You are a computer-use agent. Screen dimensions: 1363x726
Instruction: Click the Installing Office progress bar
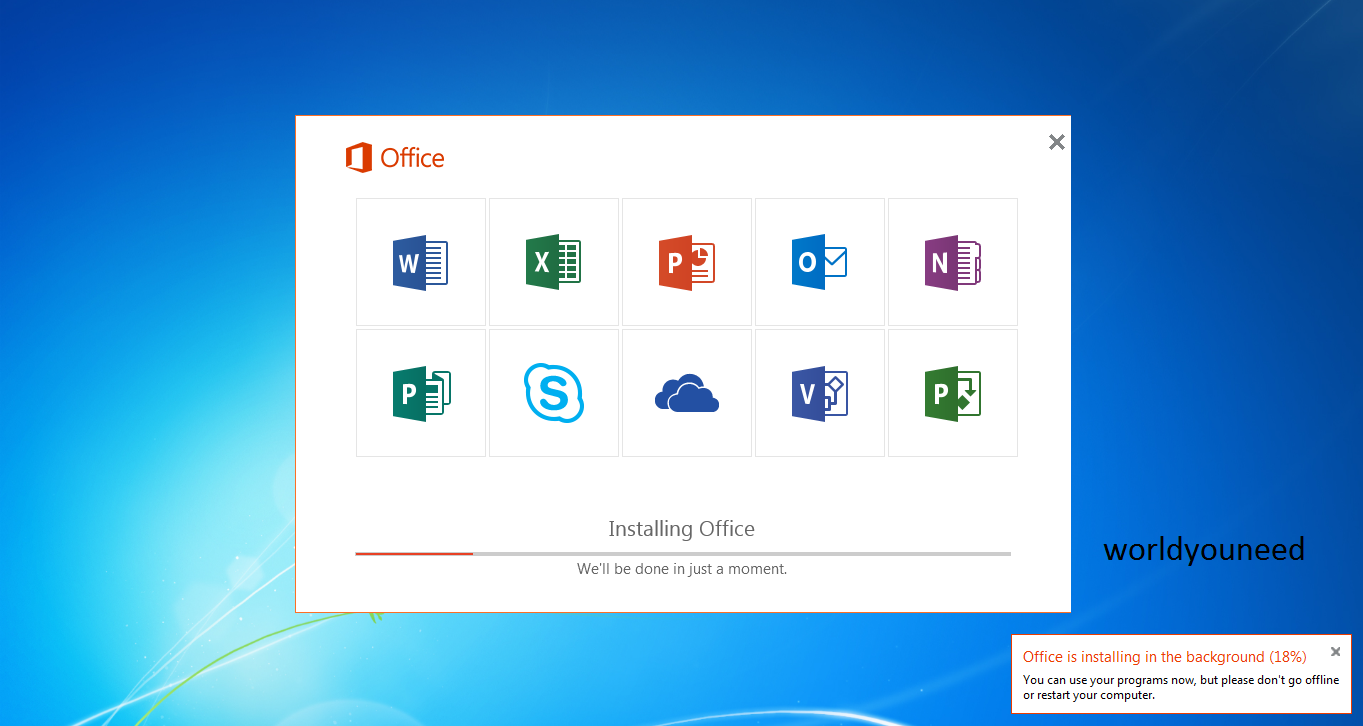[x=683, y=552]
